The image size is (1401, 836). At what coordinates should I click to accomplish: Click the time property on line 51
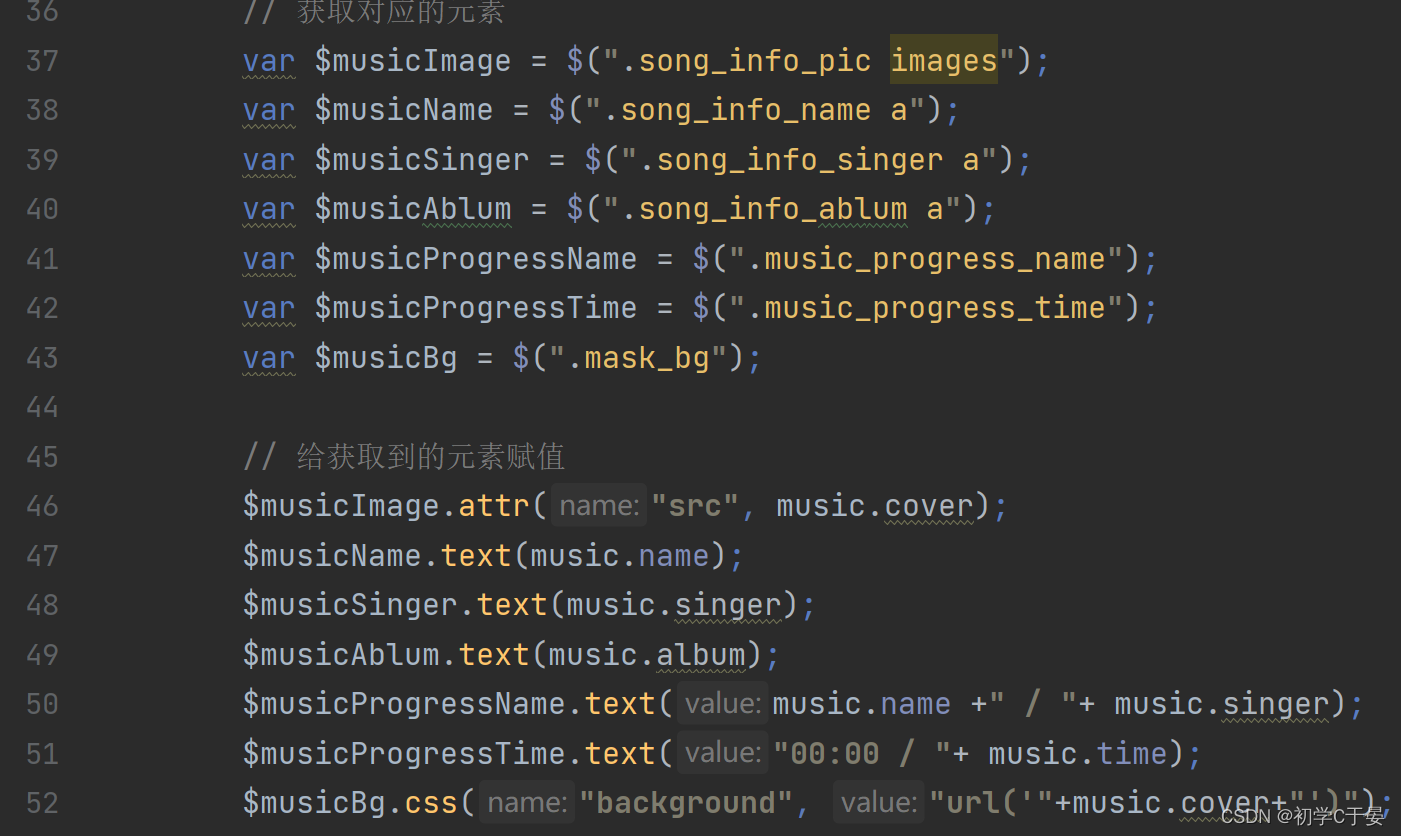[1132, 754]
